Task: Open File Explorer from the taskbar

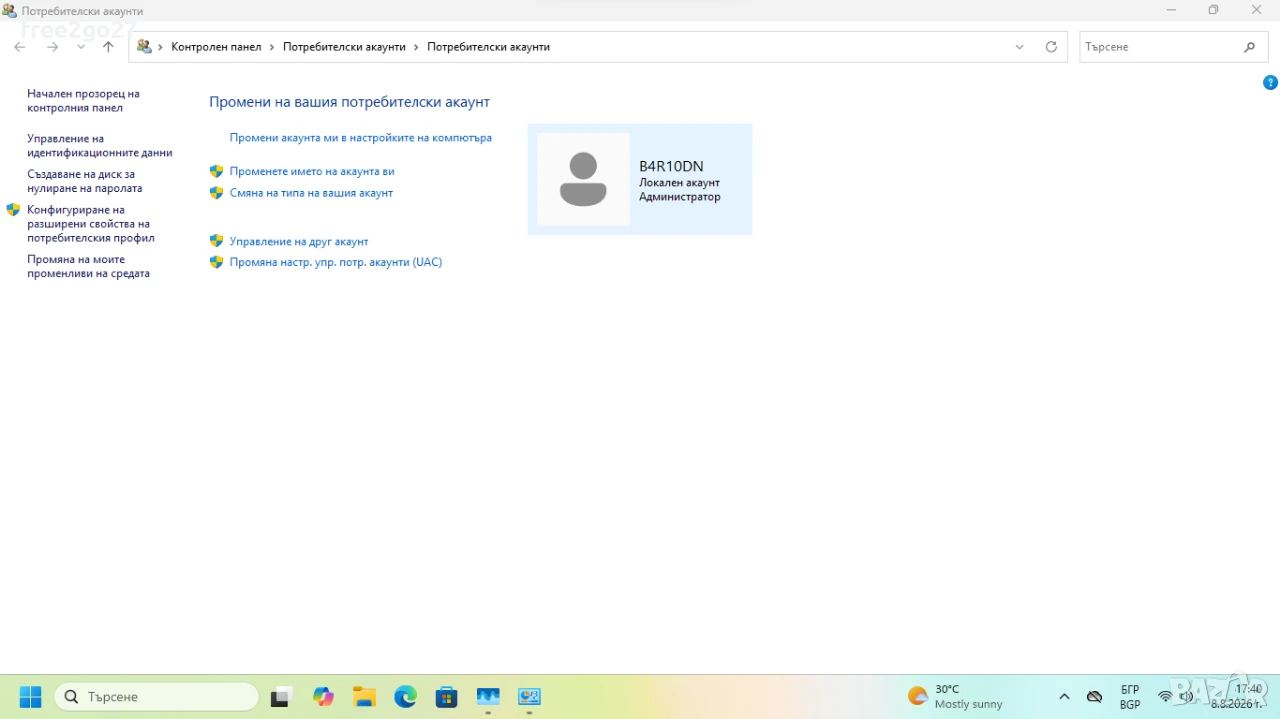Action: [364, 697]
